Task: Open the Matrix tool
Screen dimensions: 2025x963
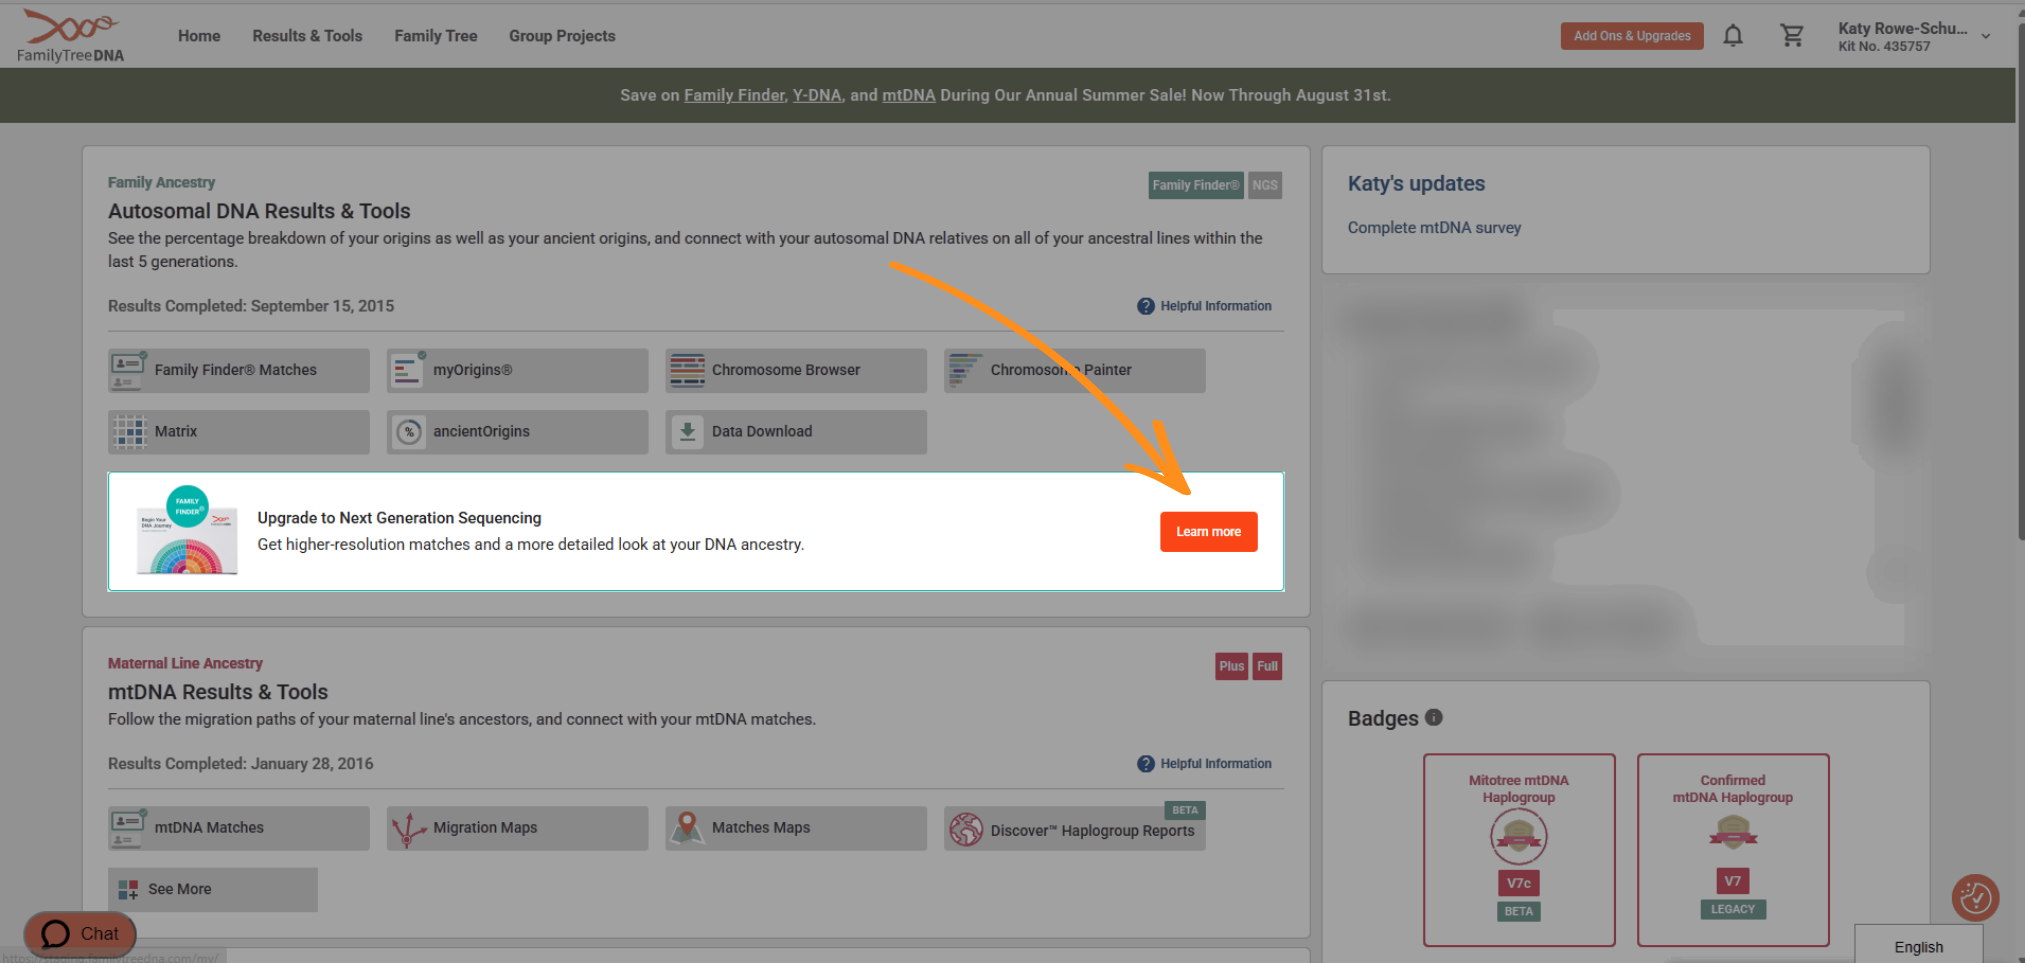Action: pos(239,432)
